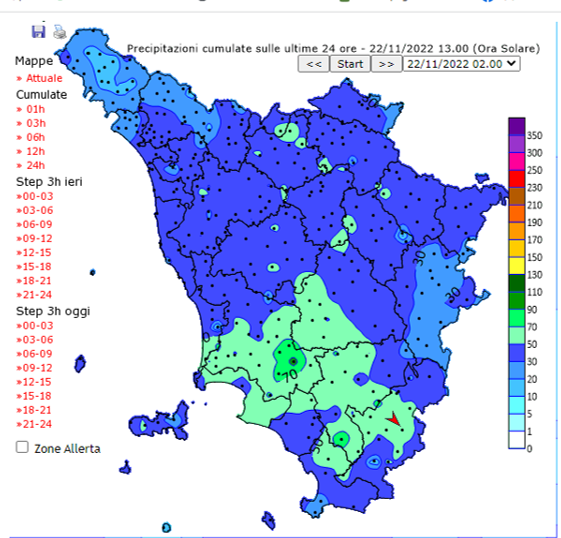
Task: Open the date and time dropdown
Action: [x=461, y=64]
